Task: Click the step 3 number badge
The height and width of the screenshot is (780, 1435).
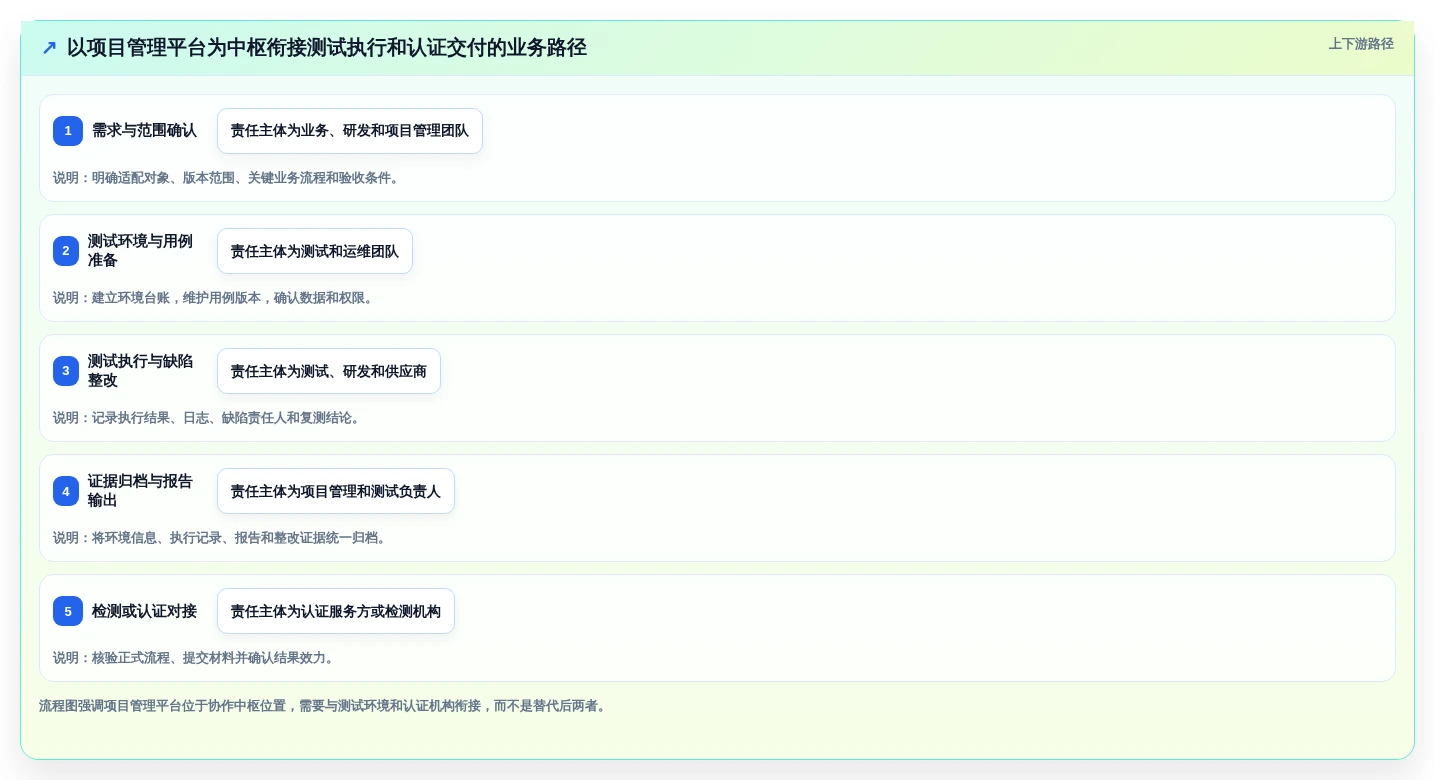Action: point(66,371)
